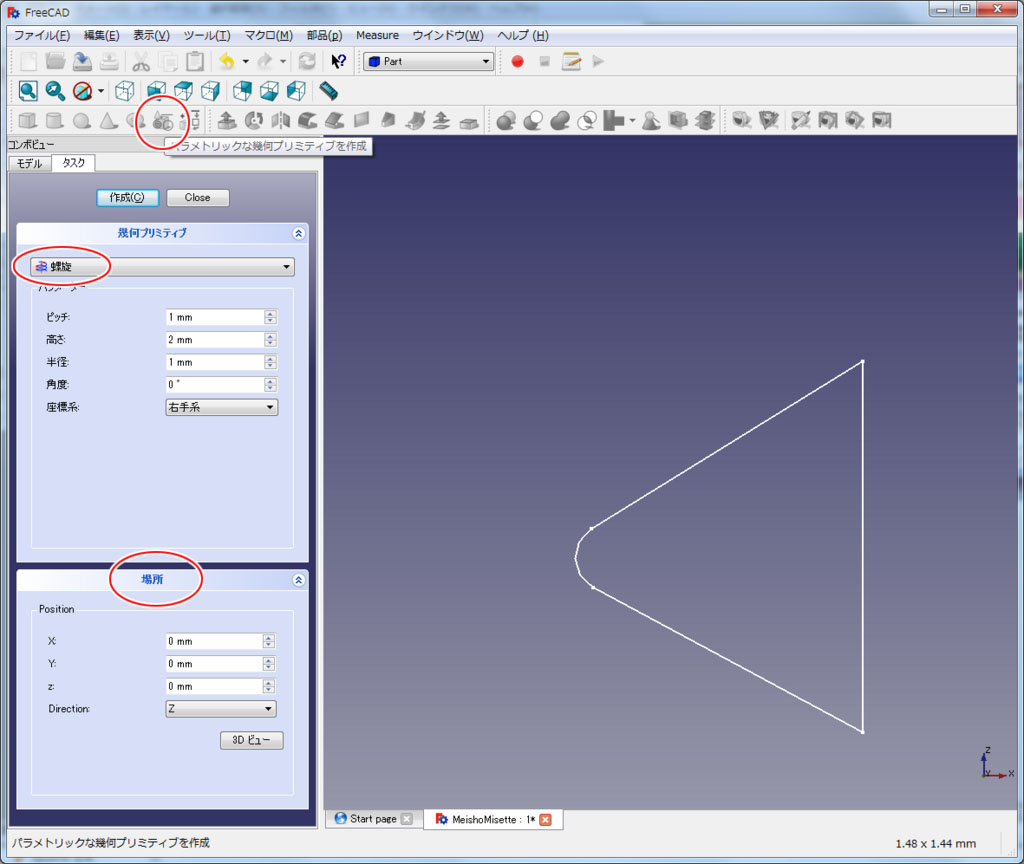1024x864 pixels.
Task: Click the Revolve tool icon
Action: (x=253, y=120)
